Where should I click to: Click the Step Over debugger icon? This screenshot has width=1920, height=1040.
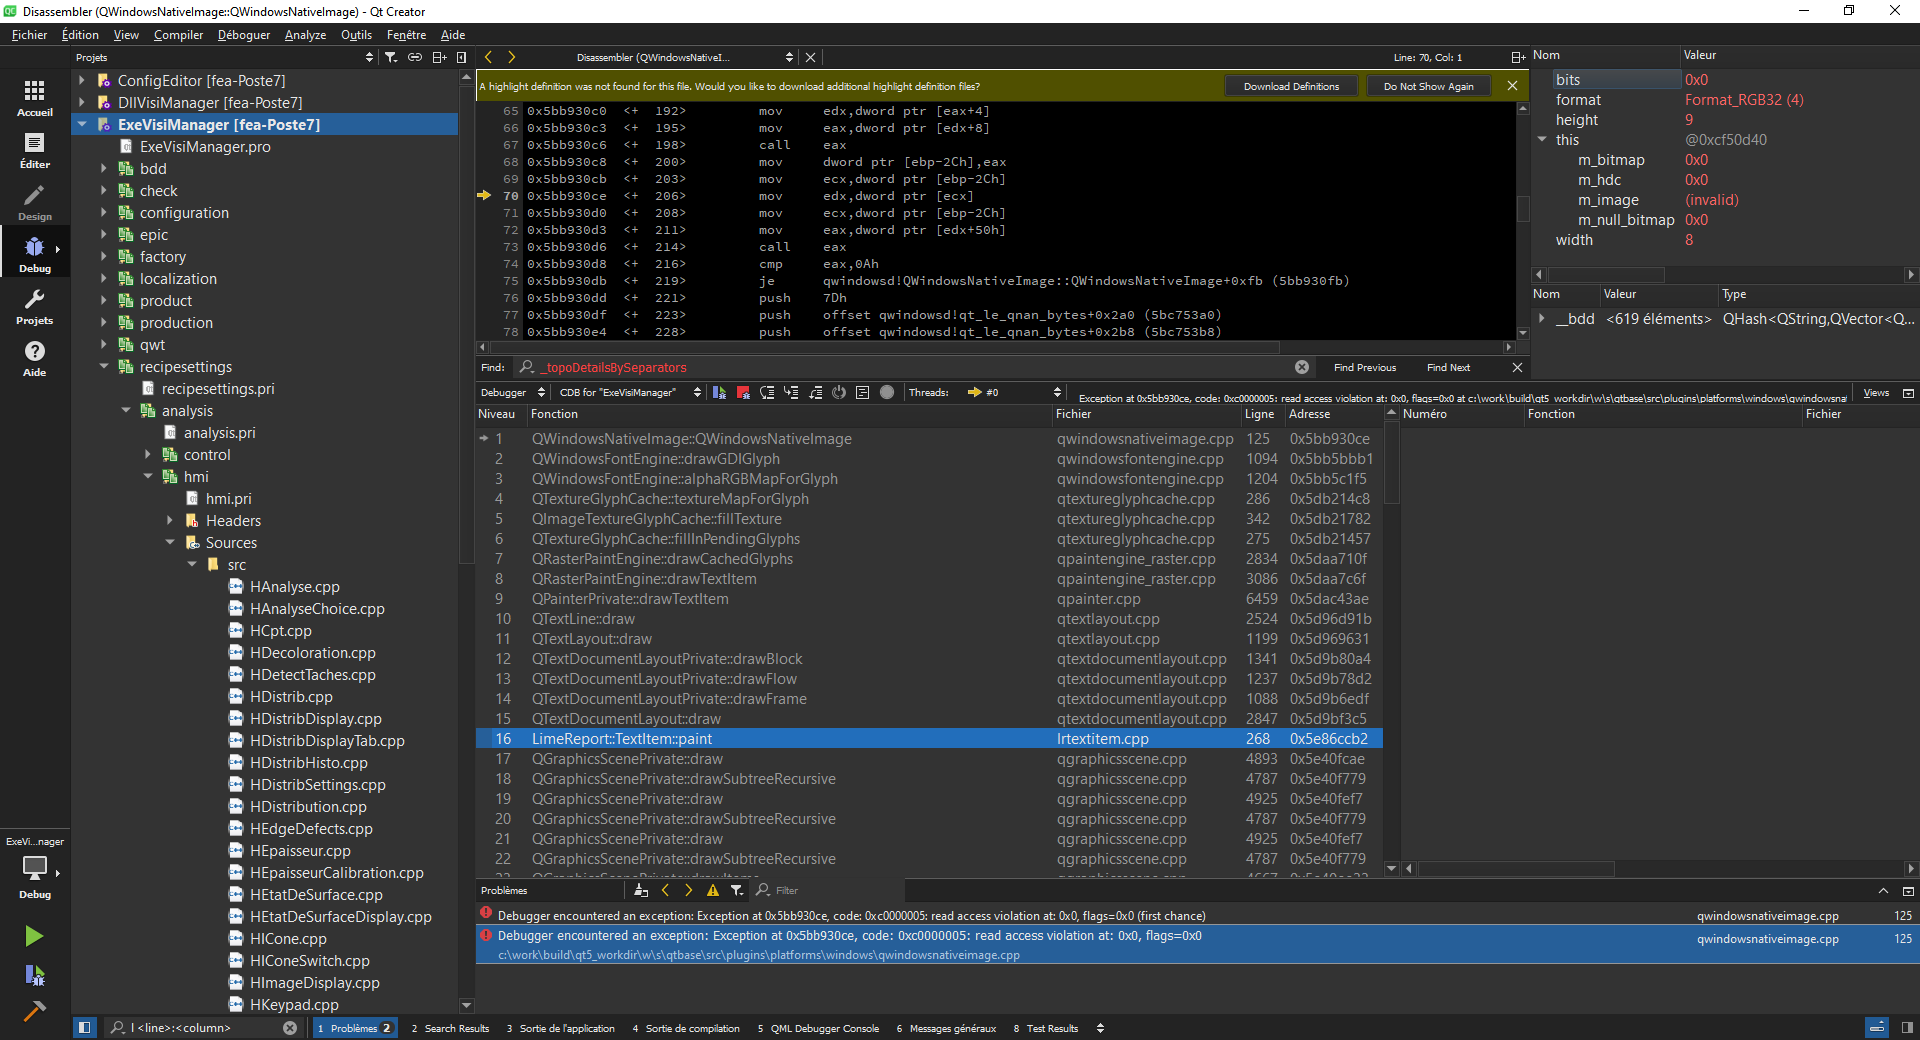click(767, 393)
